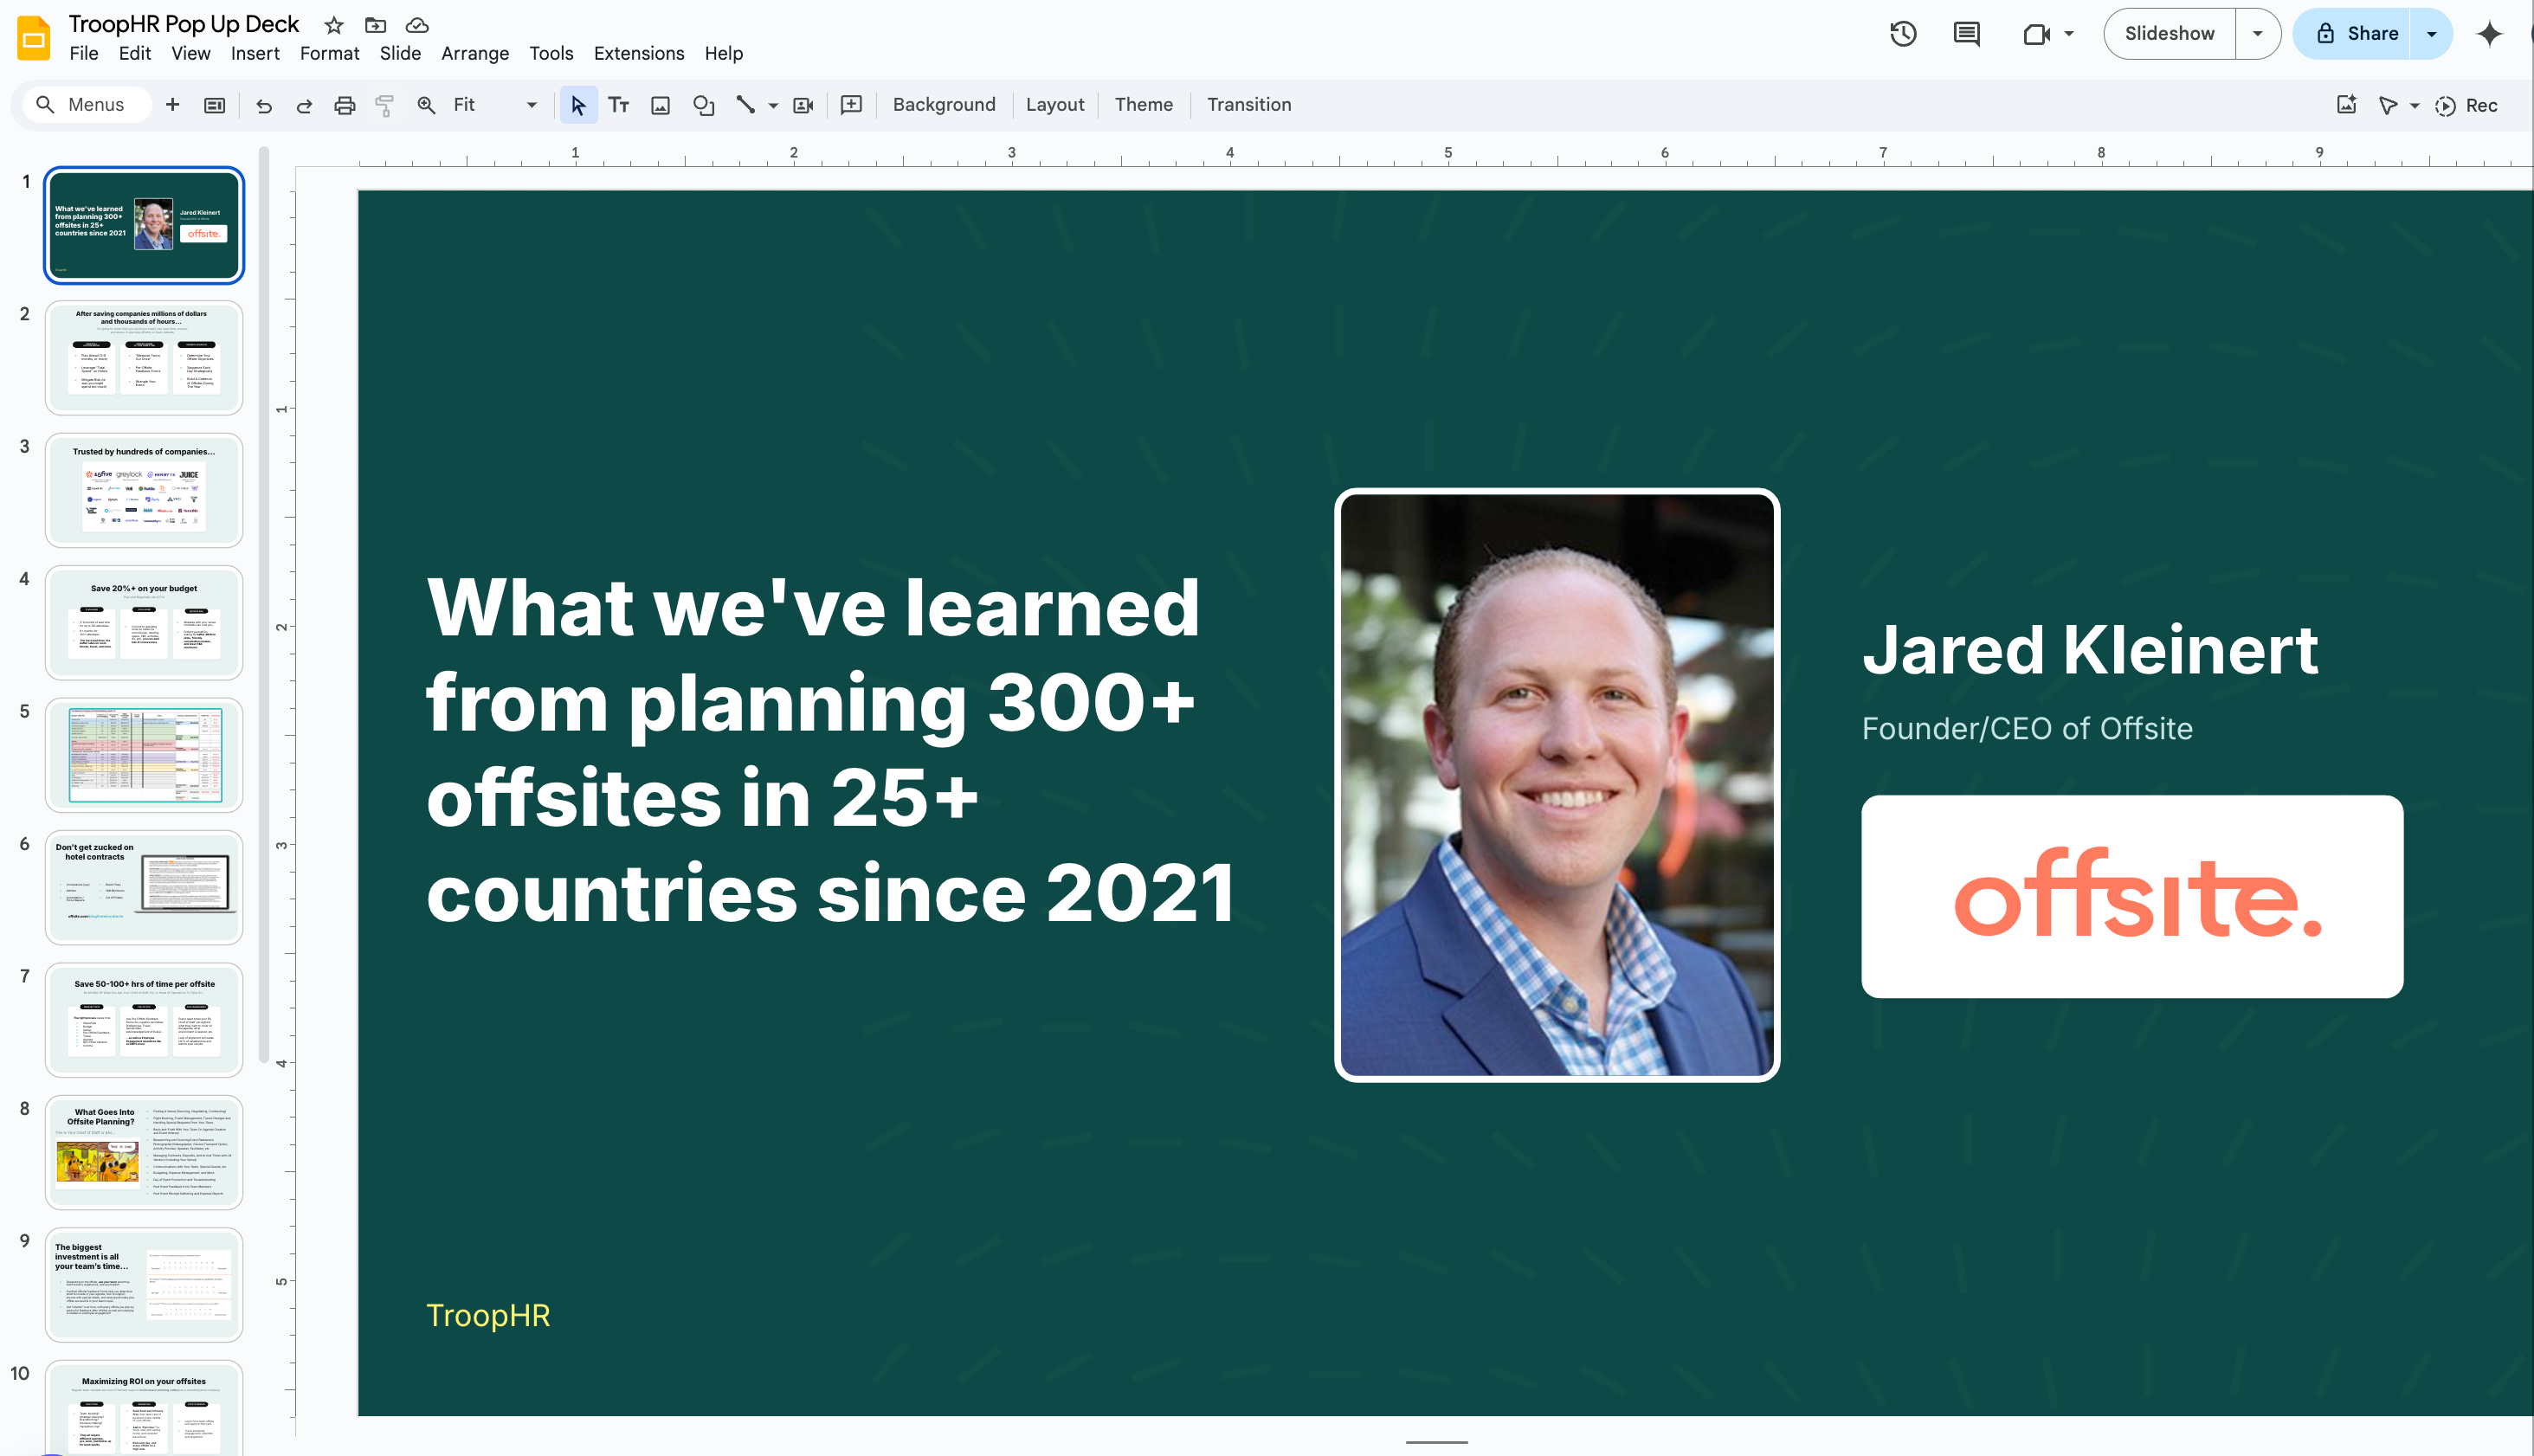This screenshot has width=2534, height=1456.
Task: Open the Gemini sparkle icon
Action: tap(2490, 34)
